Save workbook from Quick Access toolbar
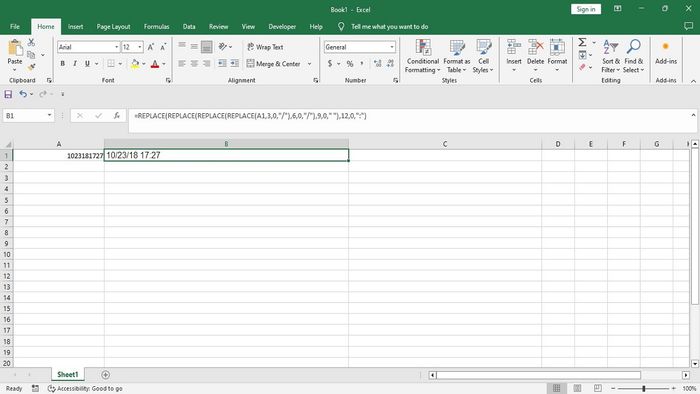The height and width of the screenshot is (394, 700). [x=8, y=94]
